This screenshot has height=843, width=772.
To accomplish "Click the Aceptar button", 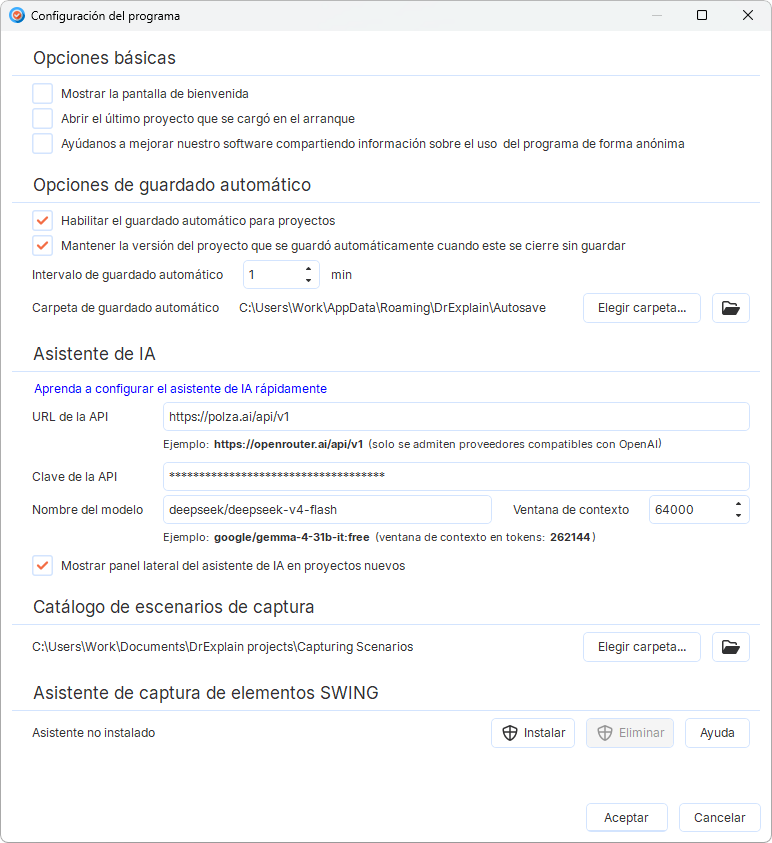I will (626, 818).
